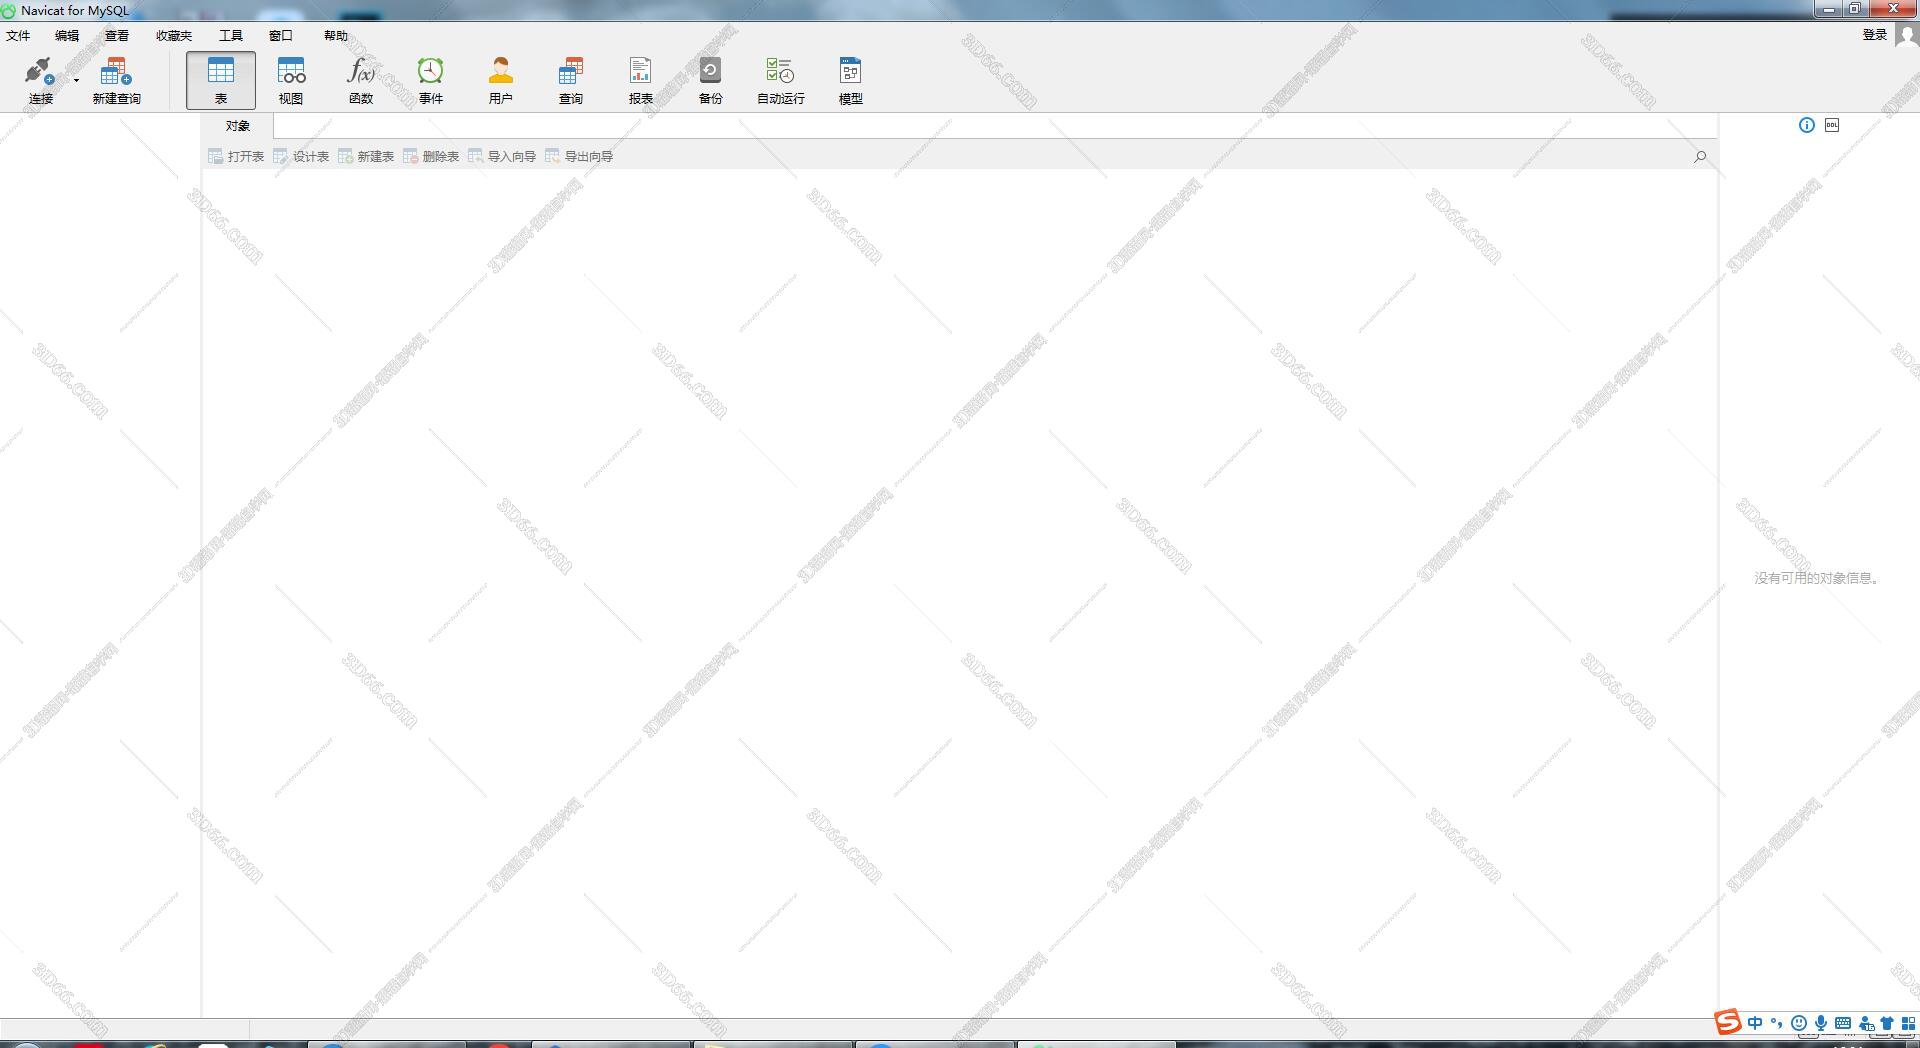Select the 对象 tab

(x=238, y=126)
